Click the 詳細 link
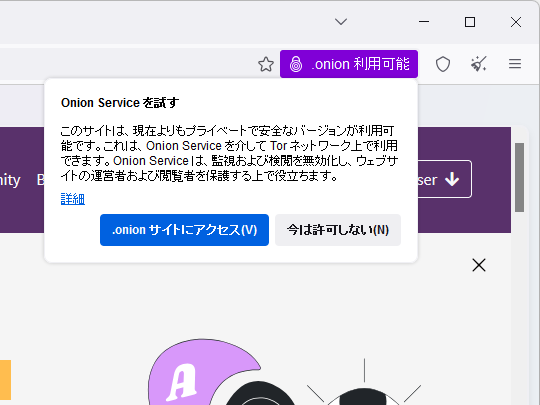The image size is (540, 405). [x=73, y=199]
